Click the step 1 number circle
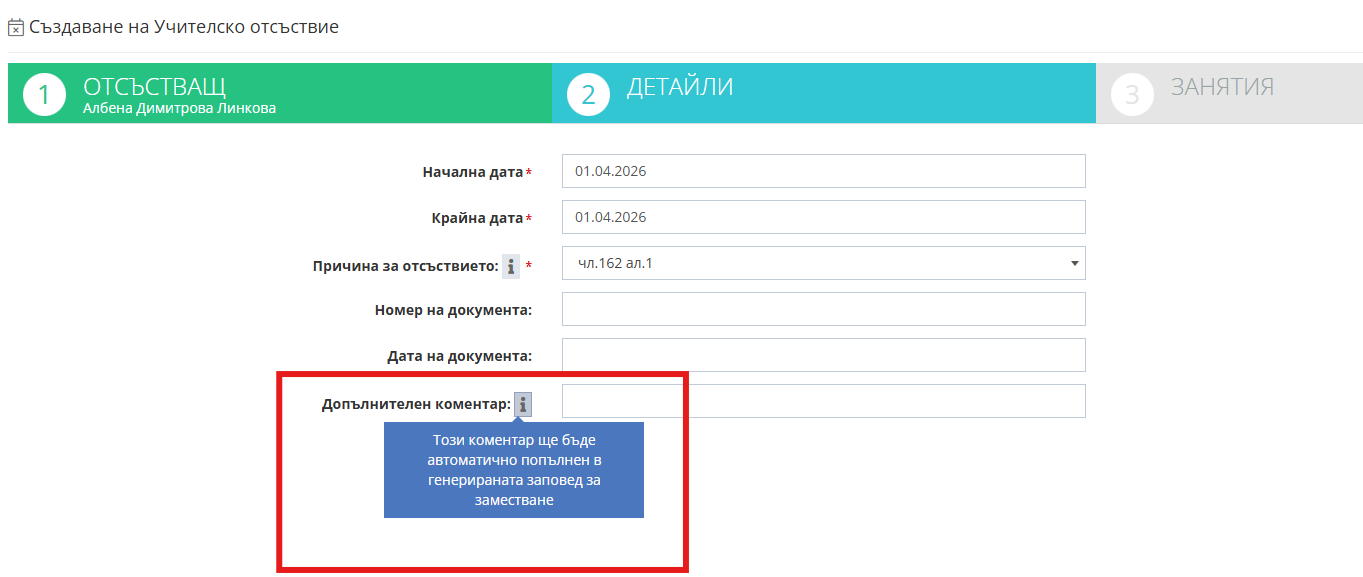1363x577 pixels. tap(44, 95)
